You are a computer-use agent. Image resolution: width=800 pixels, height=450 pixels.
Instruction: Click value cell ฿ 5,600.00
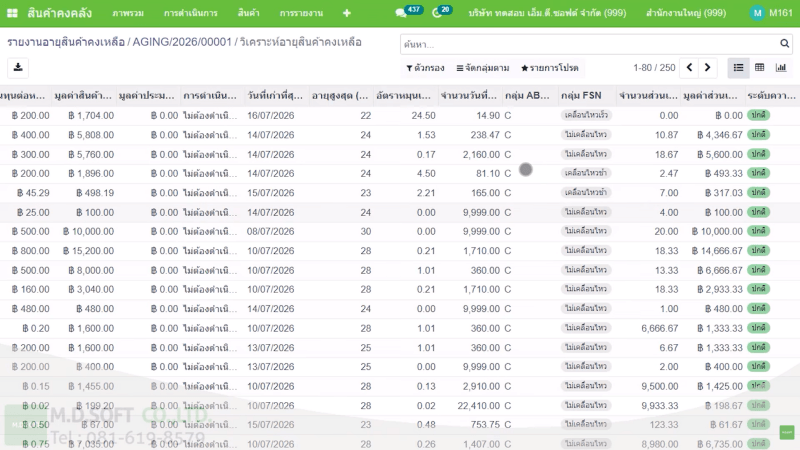click(720, 155)
